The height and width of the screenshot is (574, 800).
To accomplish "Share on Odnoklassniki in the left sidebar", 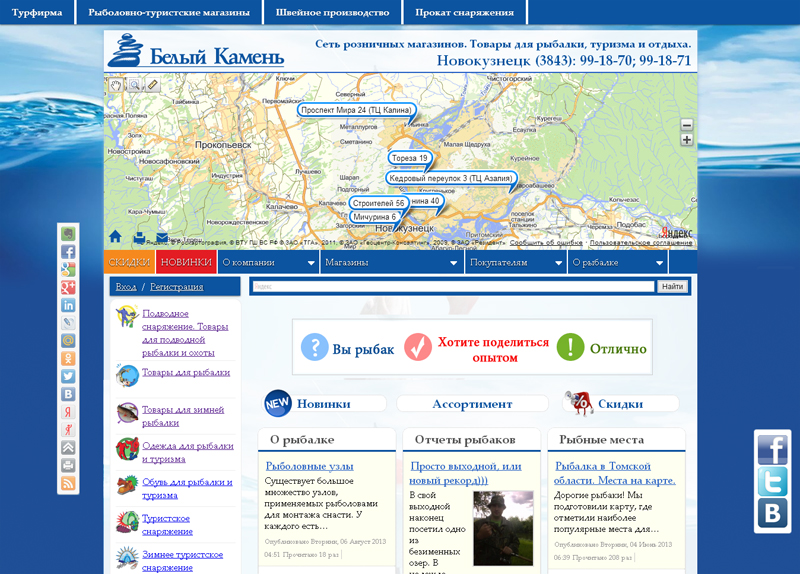I will (68, 358).
